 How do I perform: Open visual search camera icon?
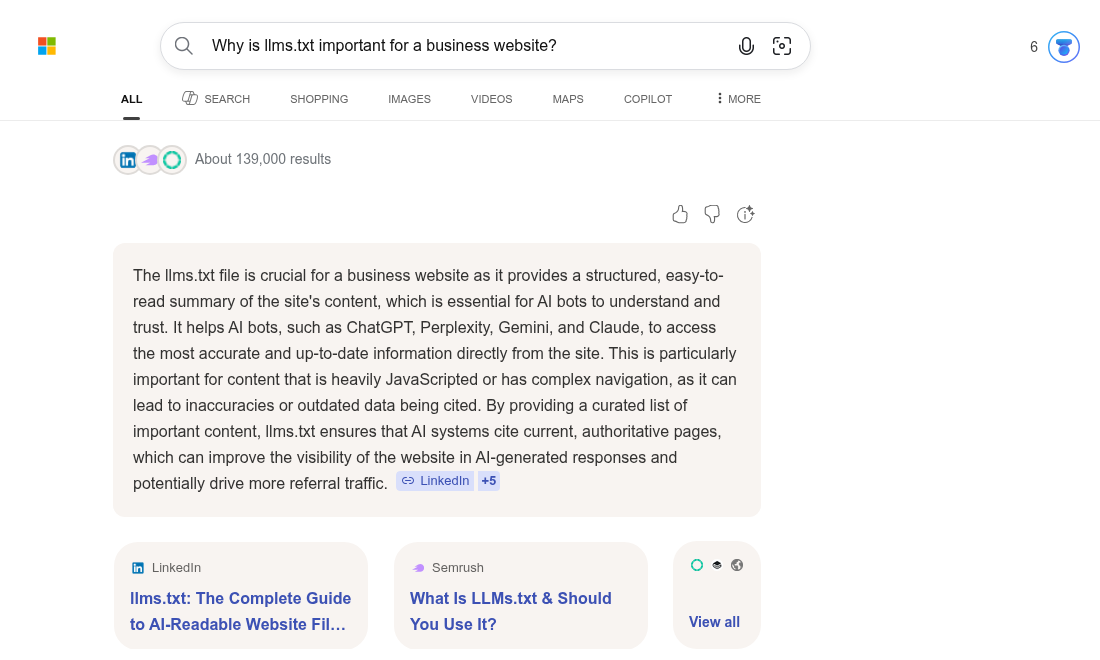click(782, 46)
